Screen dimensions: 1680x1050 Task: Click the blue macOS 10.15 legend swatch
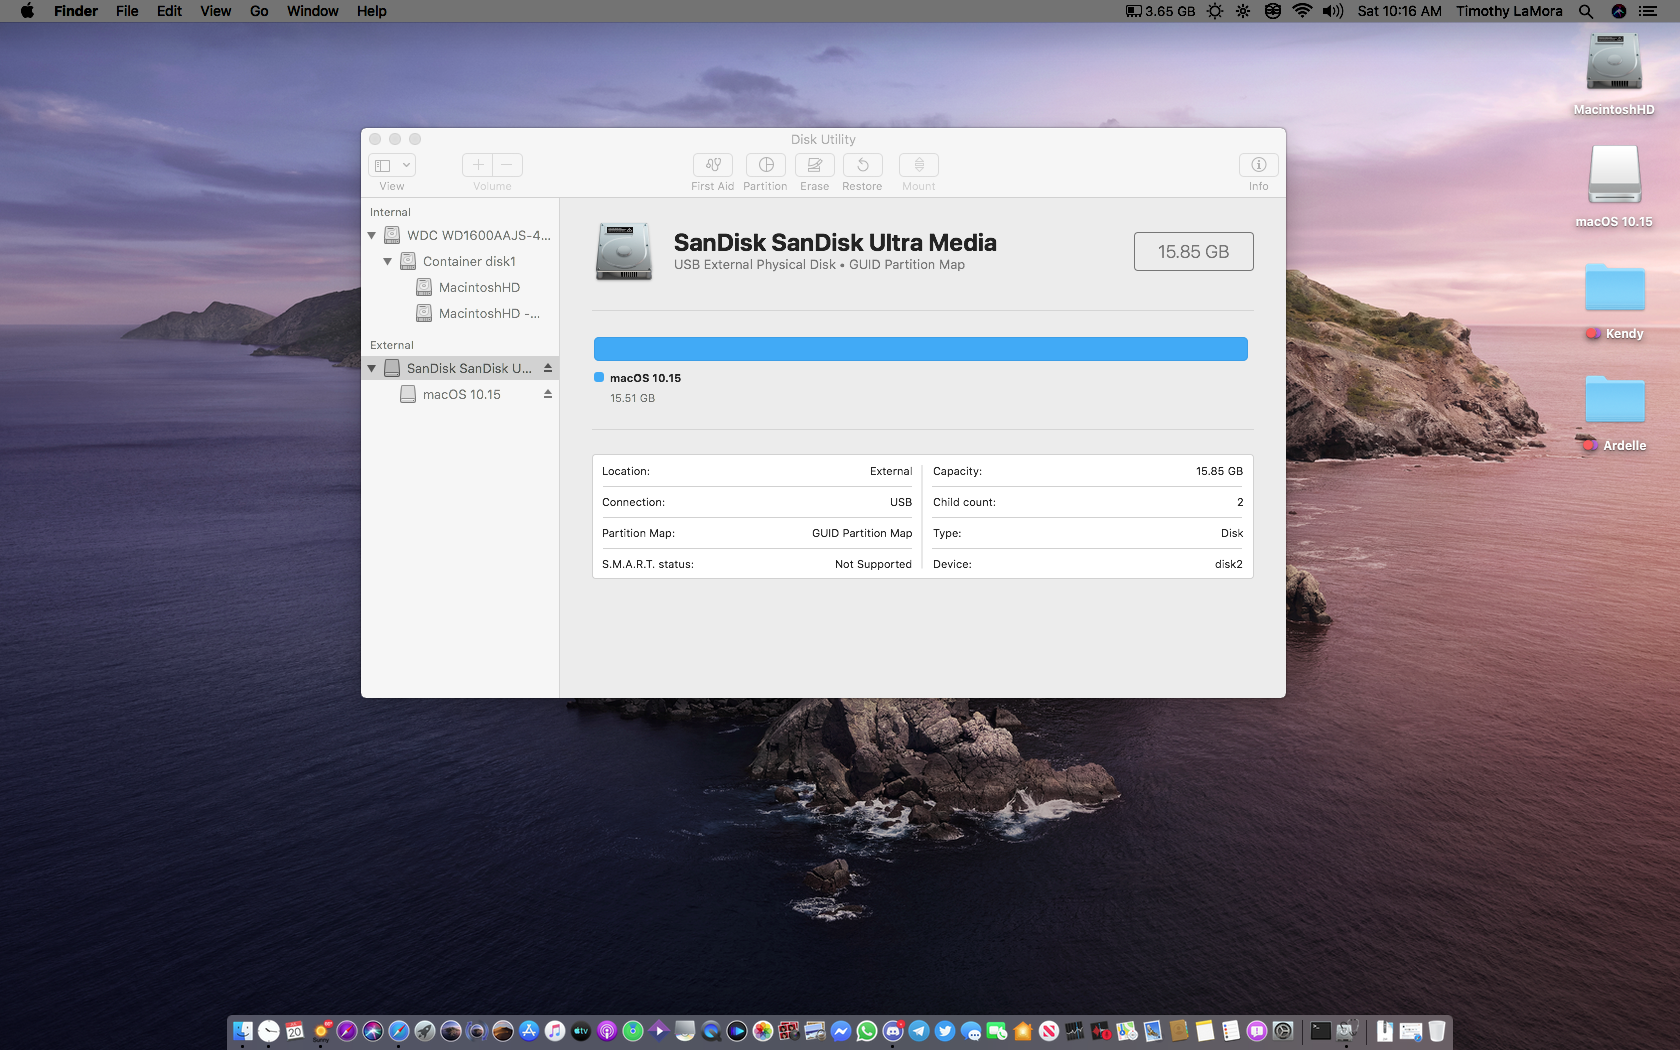[x=599, y=377]
